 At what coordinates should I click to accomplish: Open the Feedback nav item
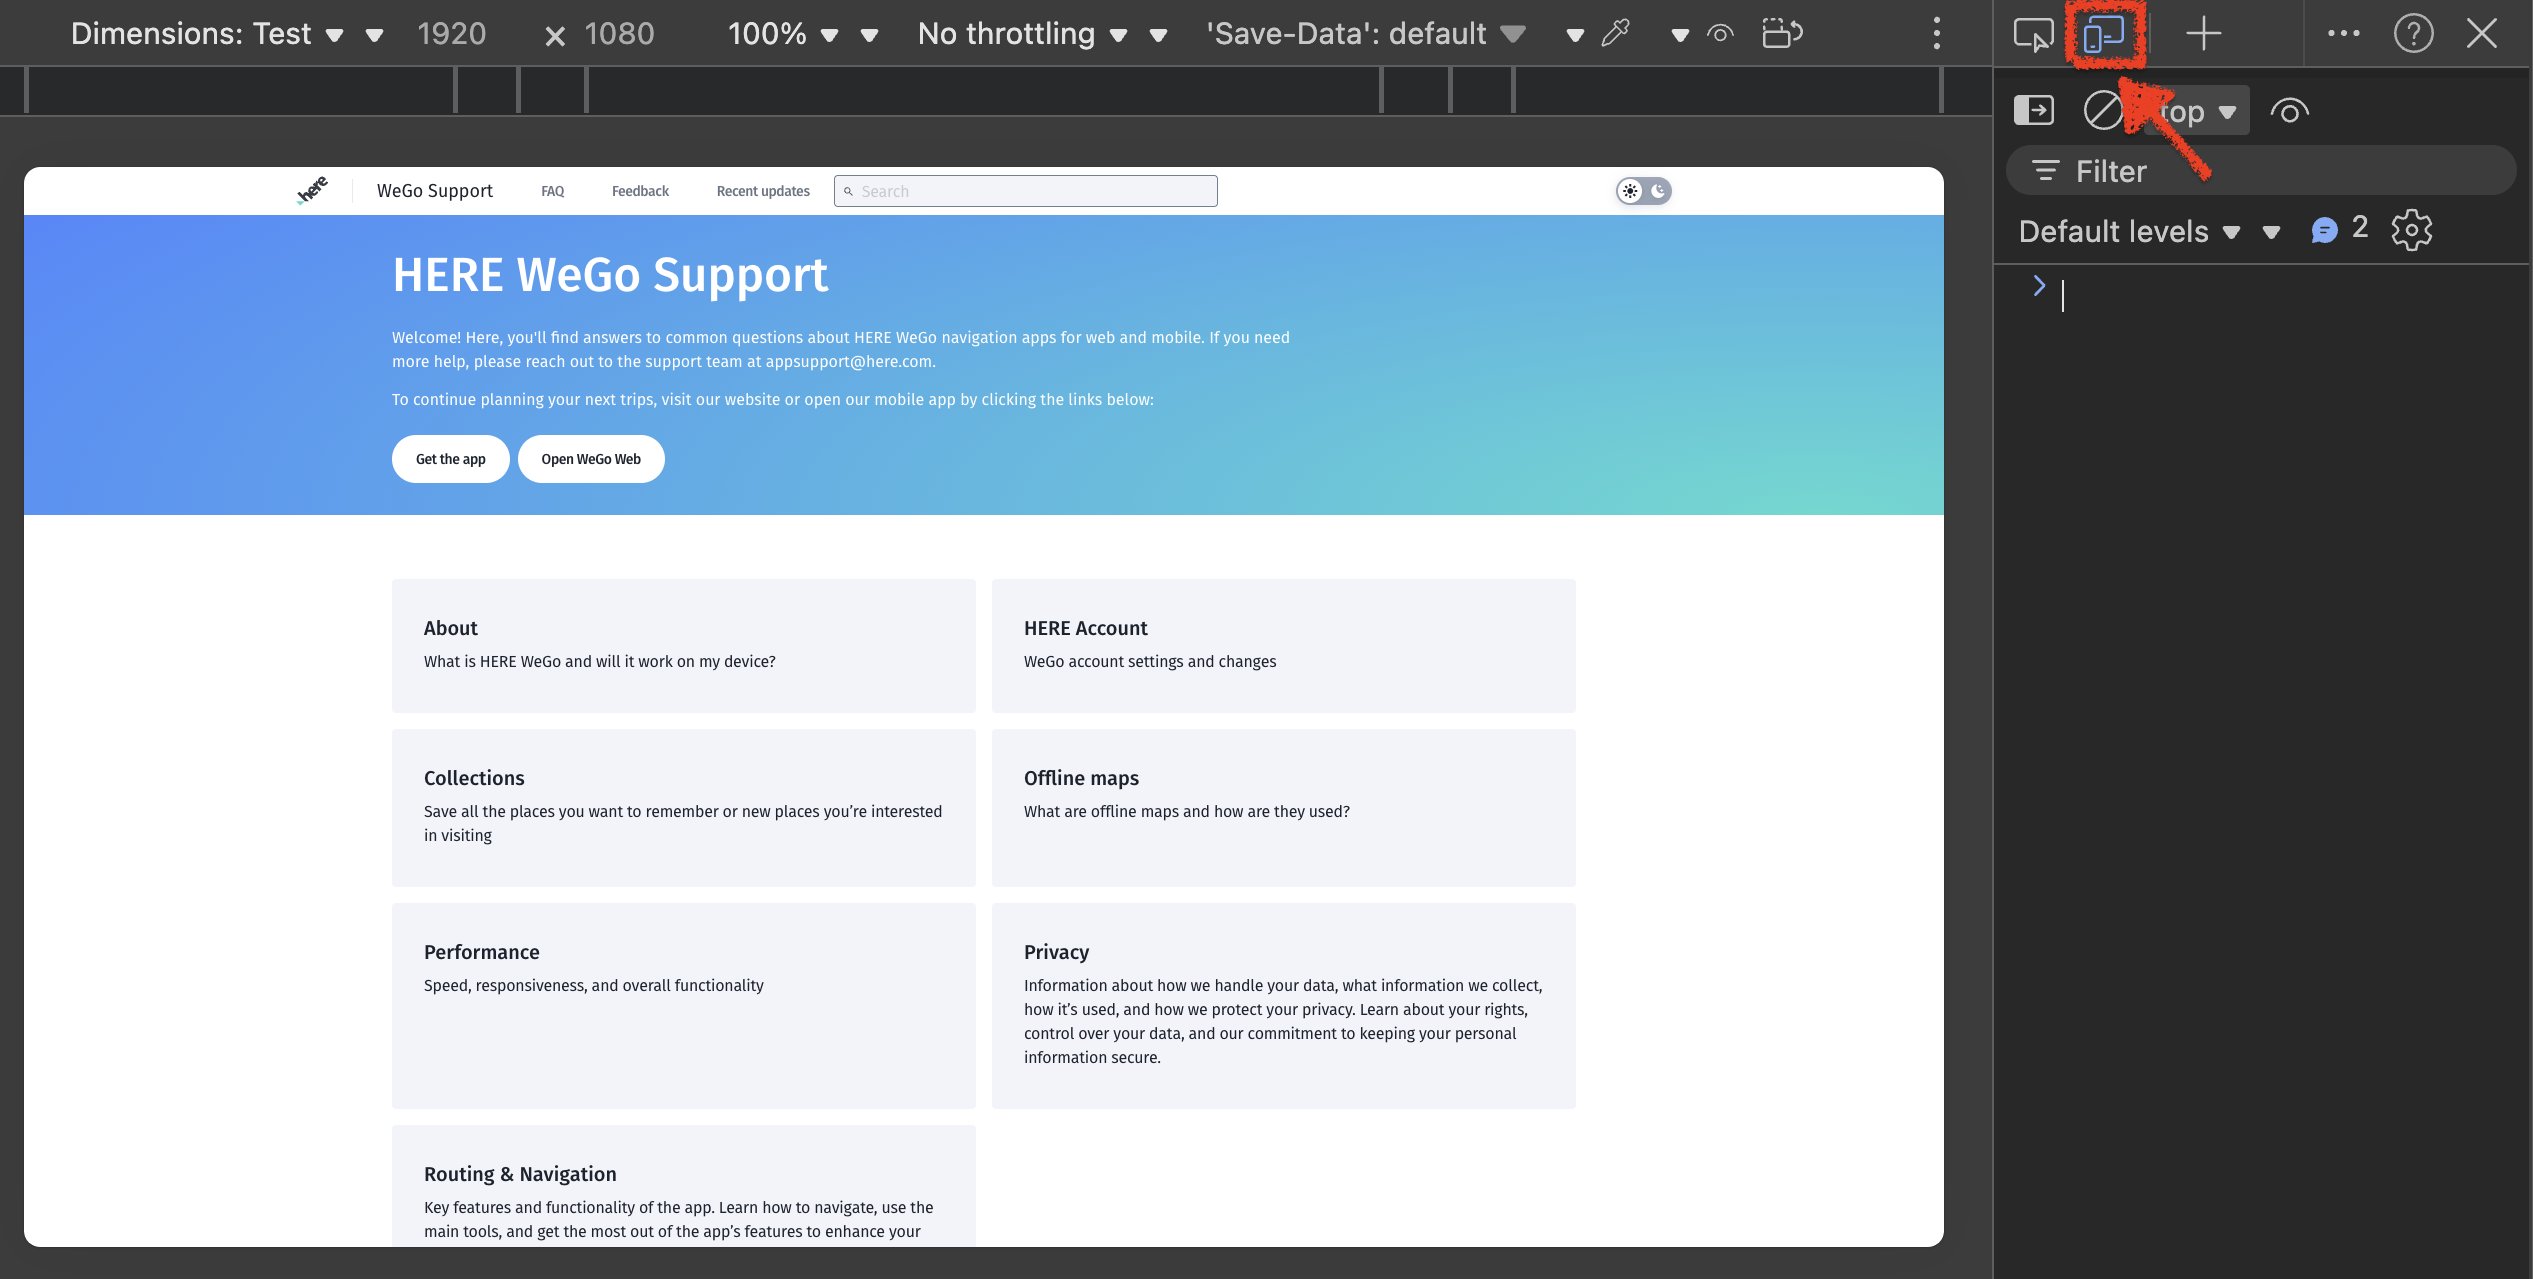(x=640, y=191)
